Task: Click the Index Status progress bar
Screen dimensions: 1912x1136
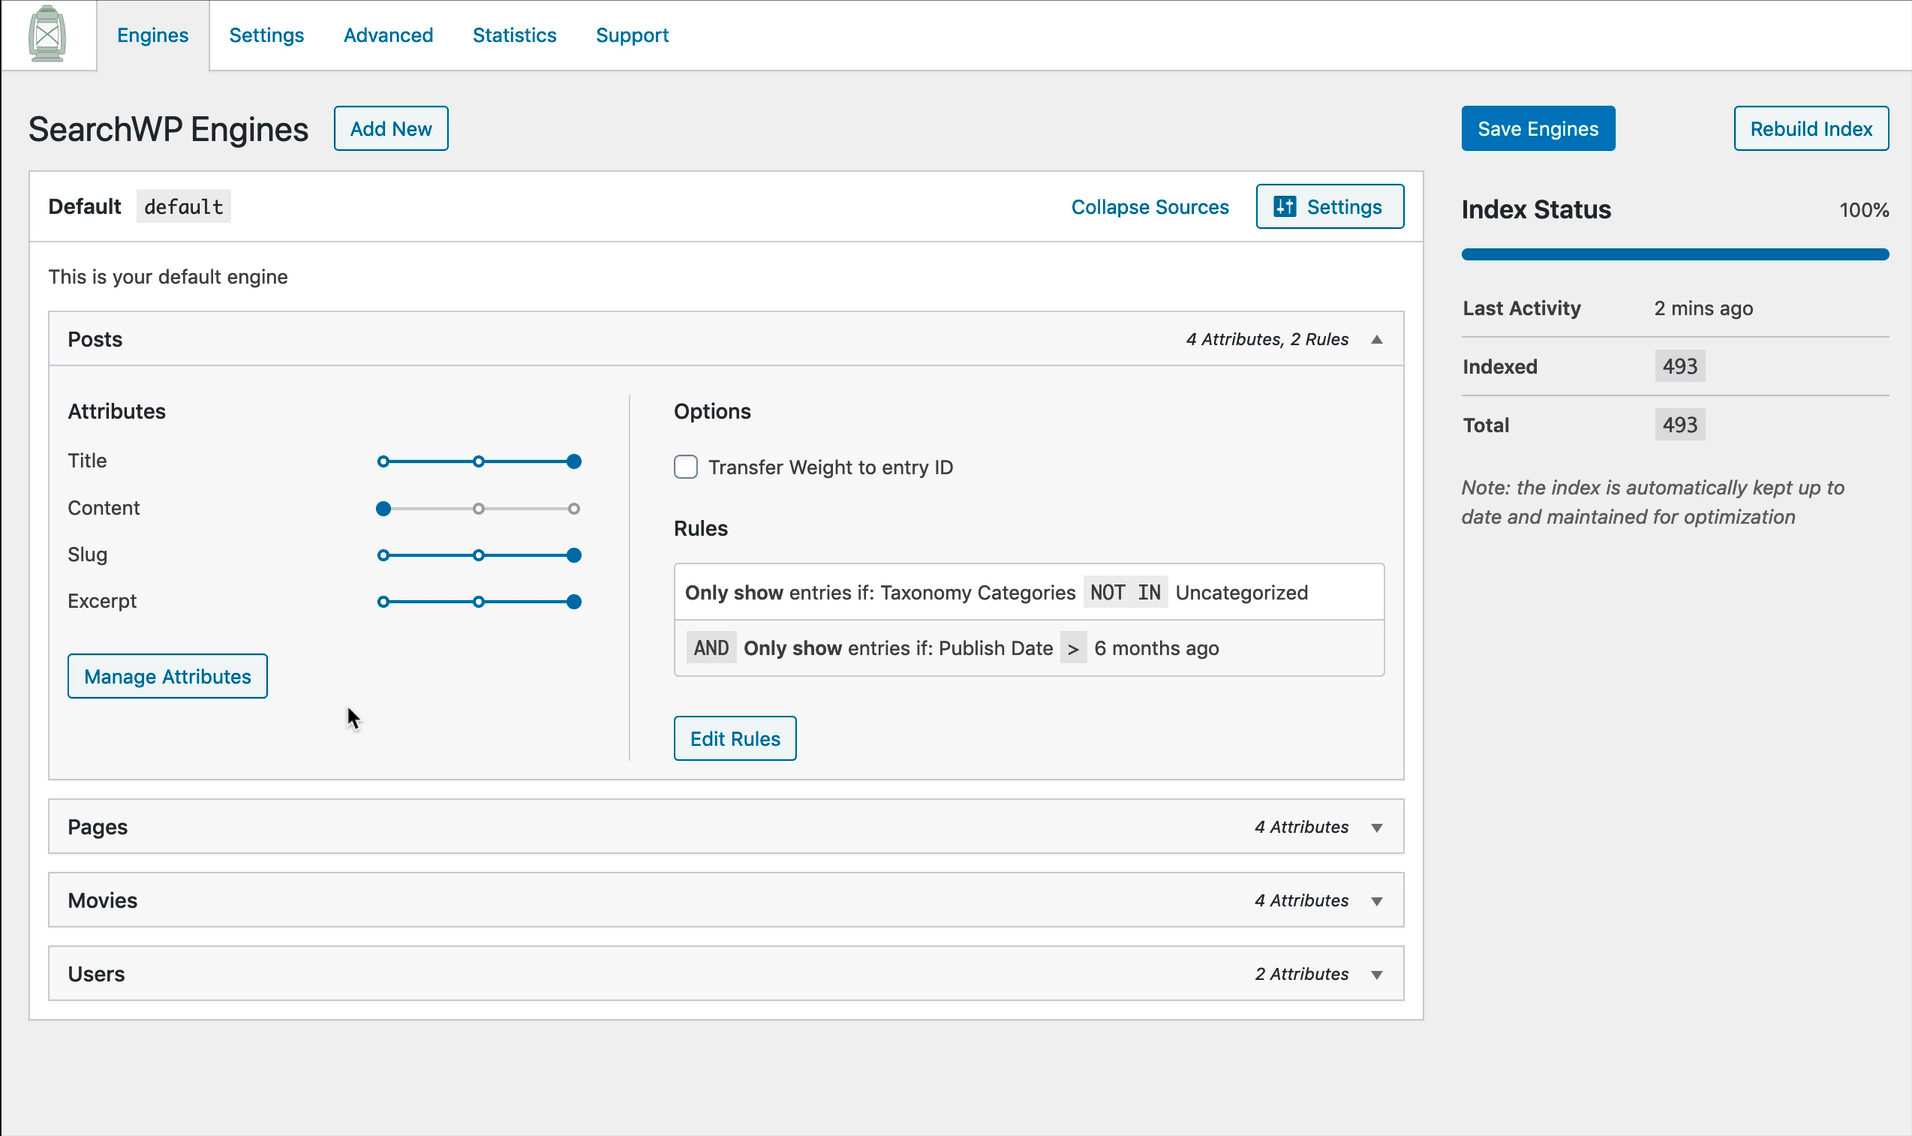Action: [x=1675, y=255]
